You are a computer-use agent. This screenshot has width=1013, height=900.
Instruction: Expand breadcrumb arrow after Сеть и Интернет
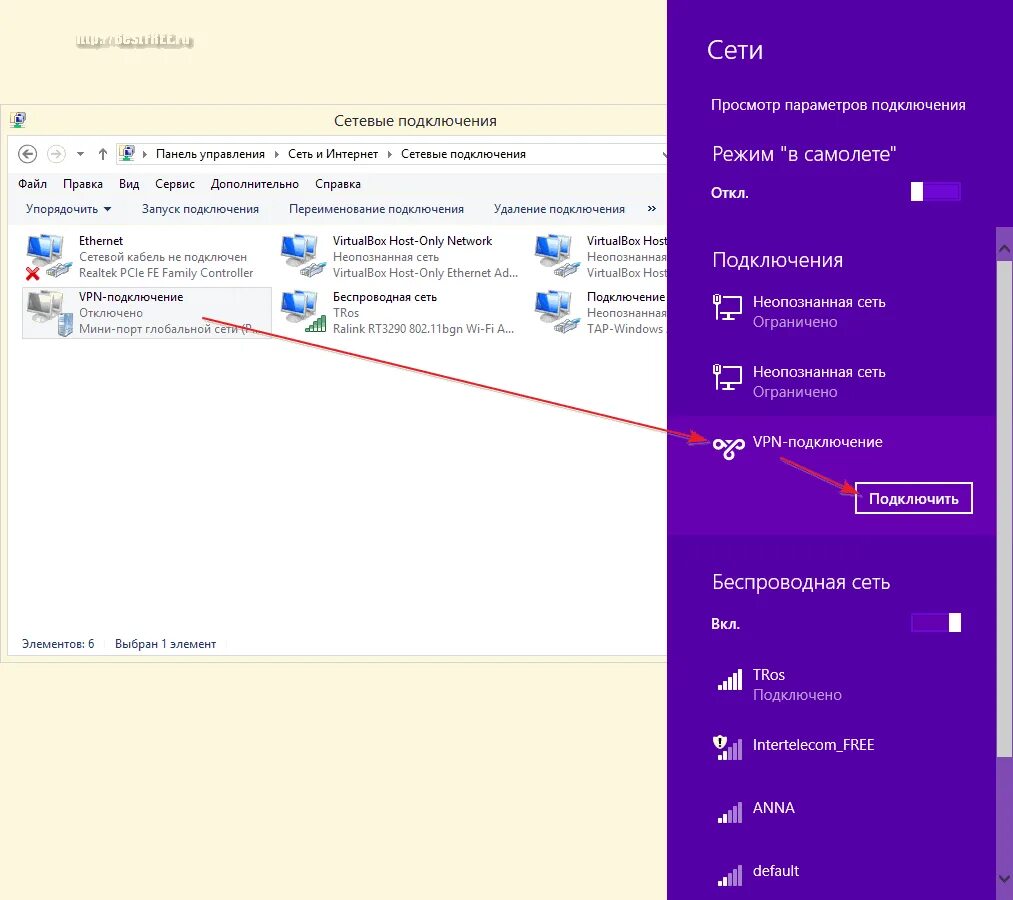click(390, 154)
